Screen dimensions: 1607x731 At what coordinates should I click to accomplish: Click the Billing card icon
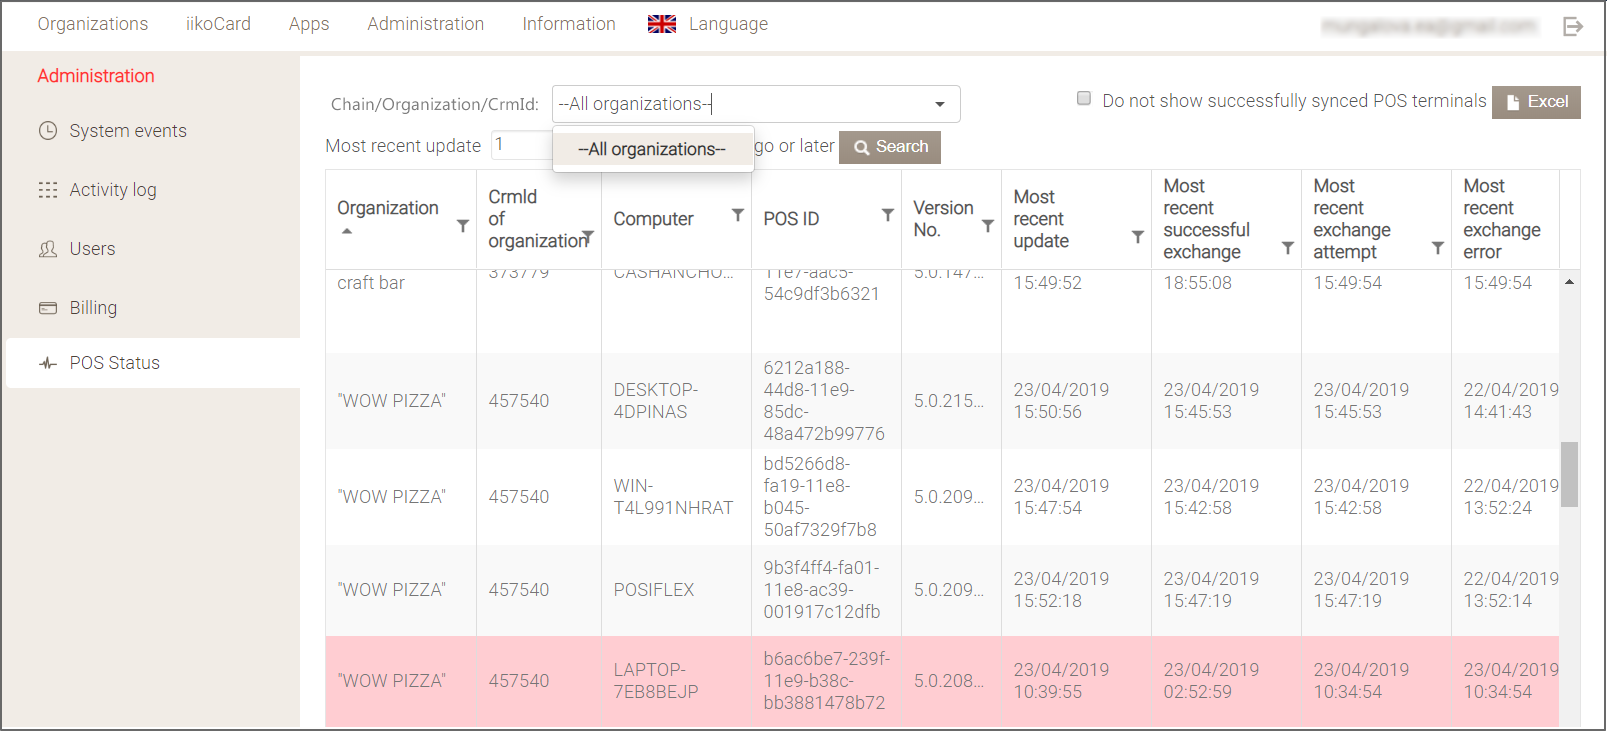[x=48, y=308]
